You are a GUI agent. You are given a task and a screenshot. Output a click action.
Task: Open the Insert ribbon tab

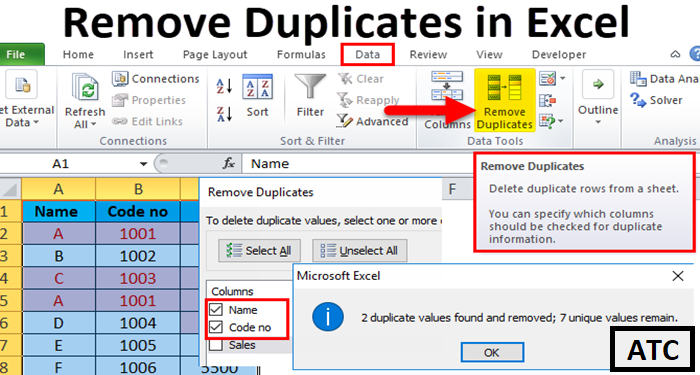(138, 54)
